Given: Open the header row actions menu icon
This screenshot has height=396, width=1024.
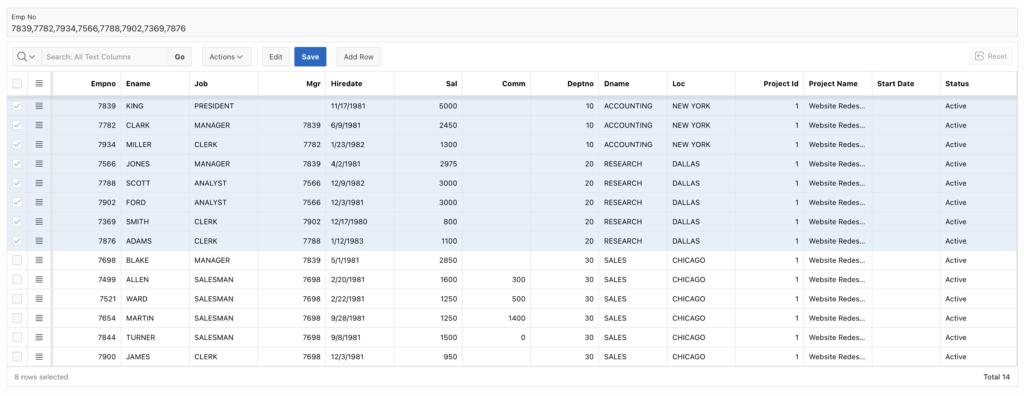Looking at the screenshot, I should point(39,84).
